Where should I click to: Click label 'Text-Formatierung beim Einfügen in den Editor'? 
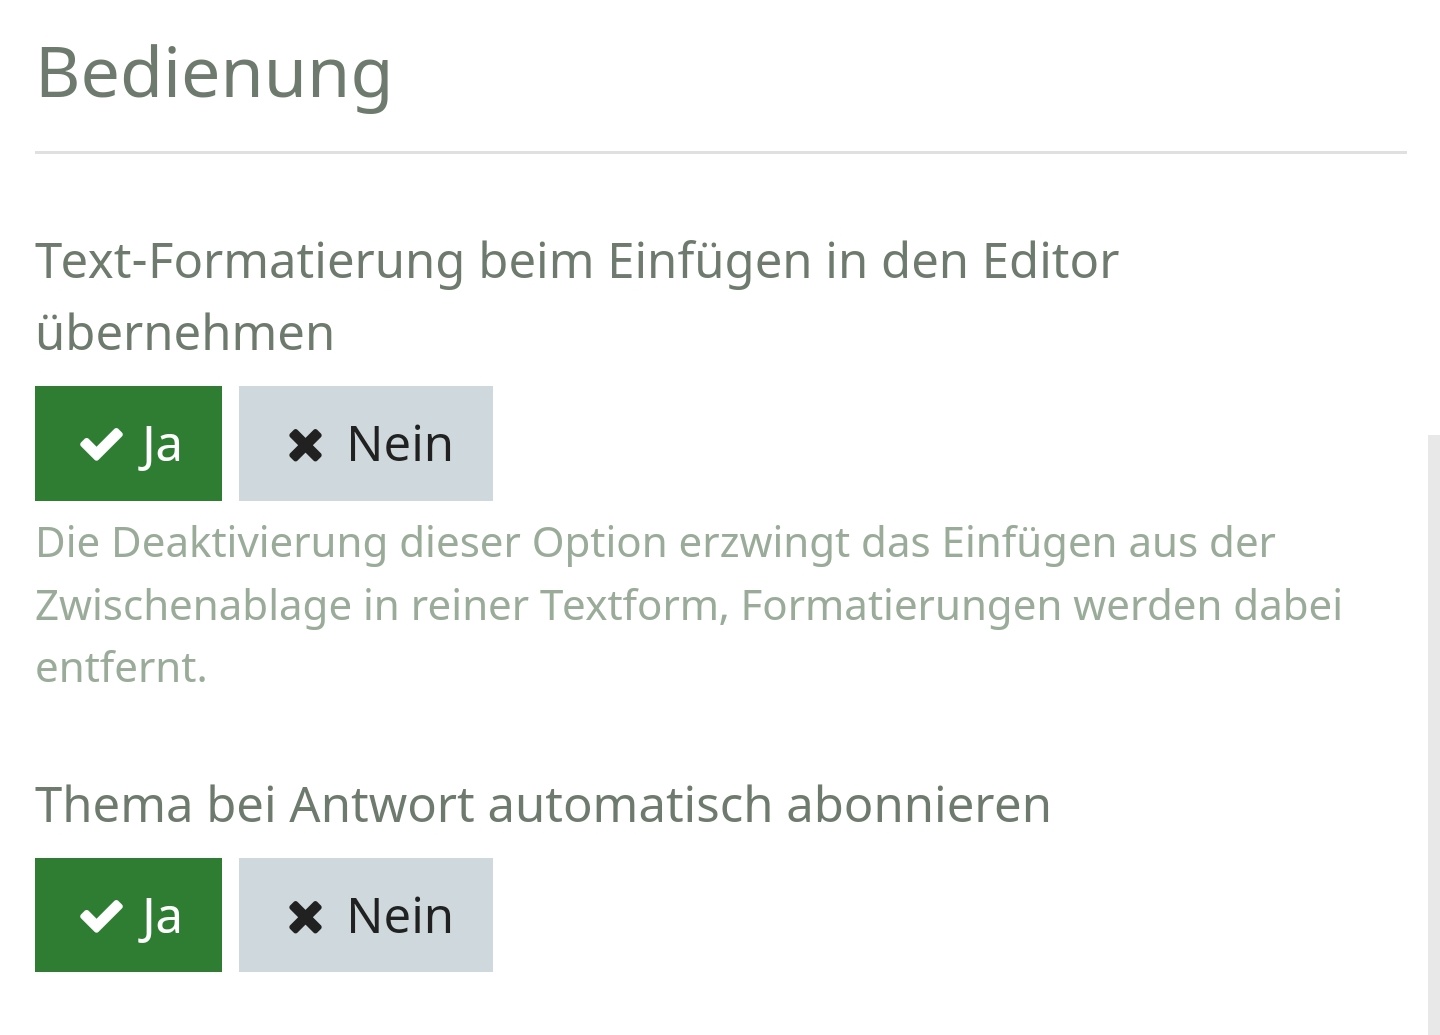tap(577, 261)
